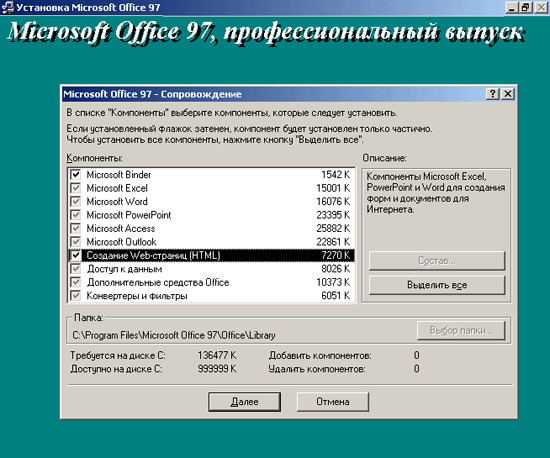
Task: Click the 136477 K required disk value
Action: (x=217, y=355)
